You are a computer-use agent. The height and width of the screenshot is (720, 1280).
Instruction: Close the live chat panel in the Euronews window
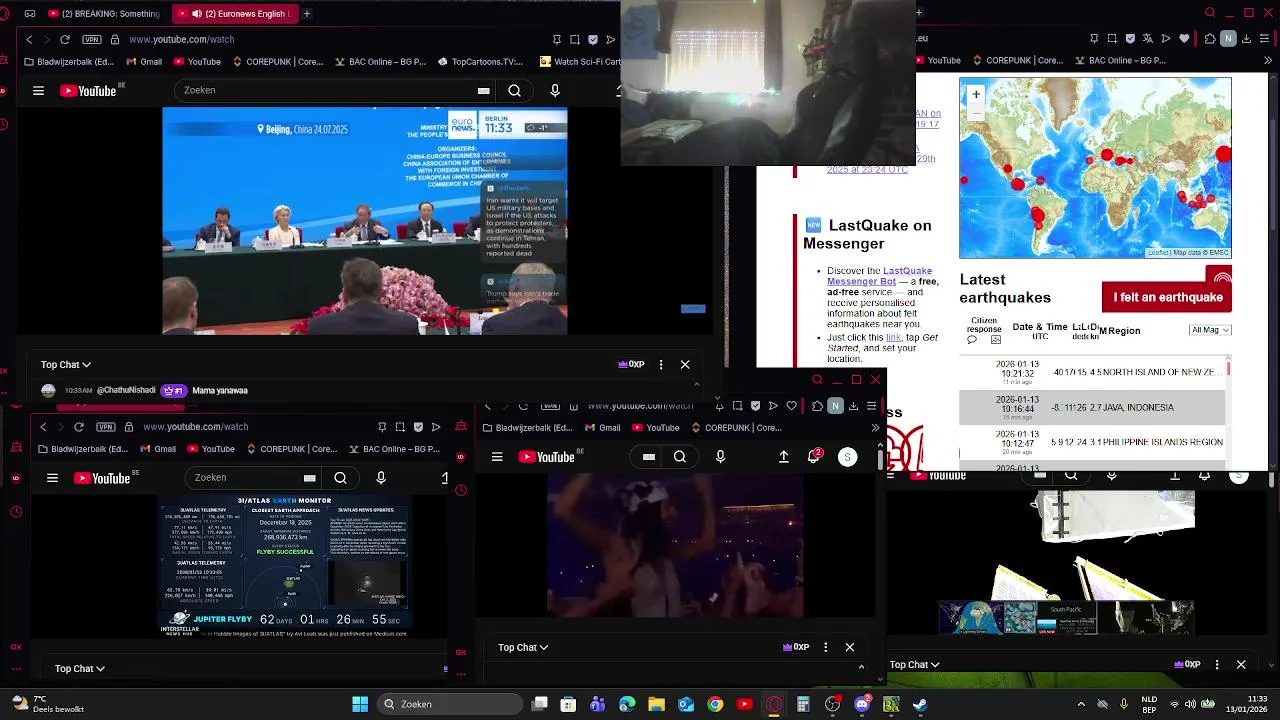[x=685, y=365]
